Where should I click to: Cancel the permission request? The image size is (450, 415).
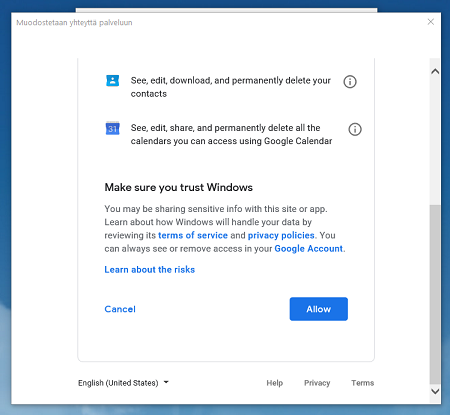tap(120, 309)
